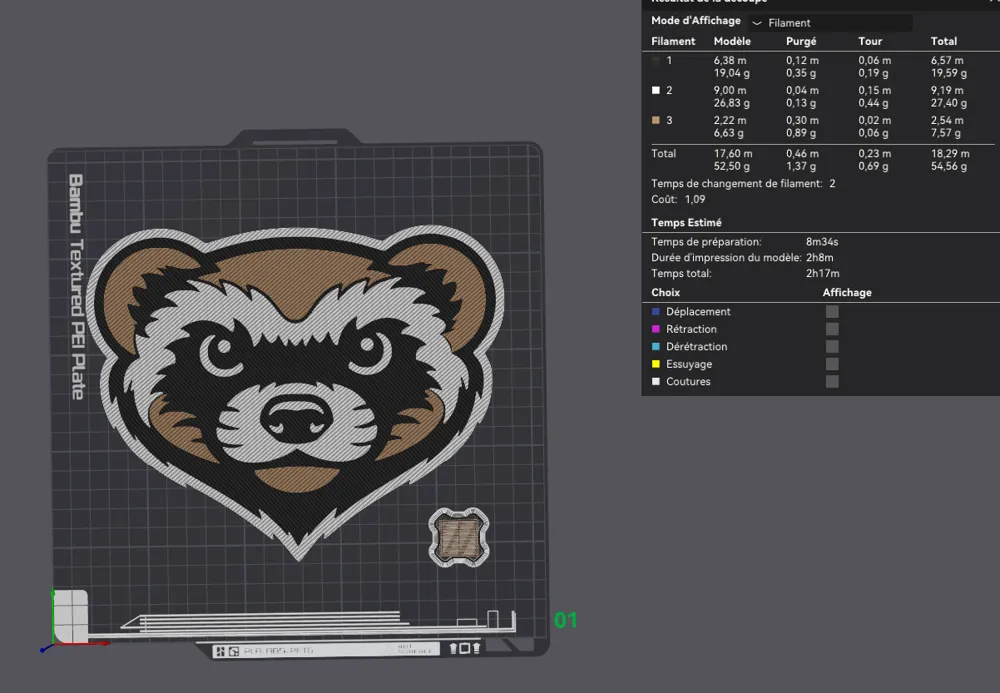This screenshot has height=693, width=1000.
Task: Toggle the Essuyage display checkbox
Action: 832,364
